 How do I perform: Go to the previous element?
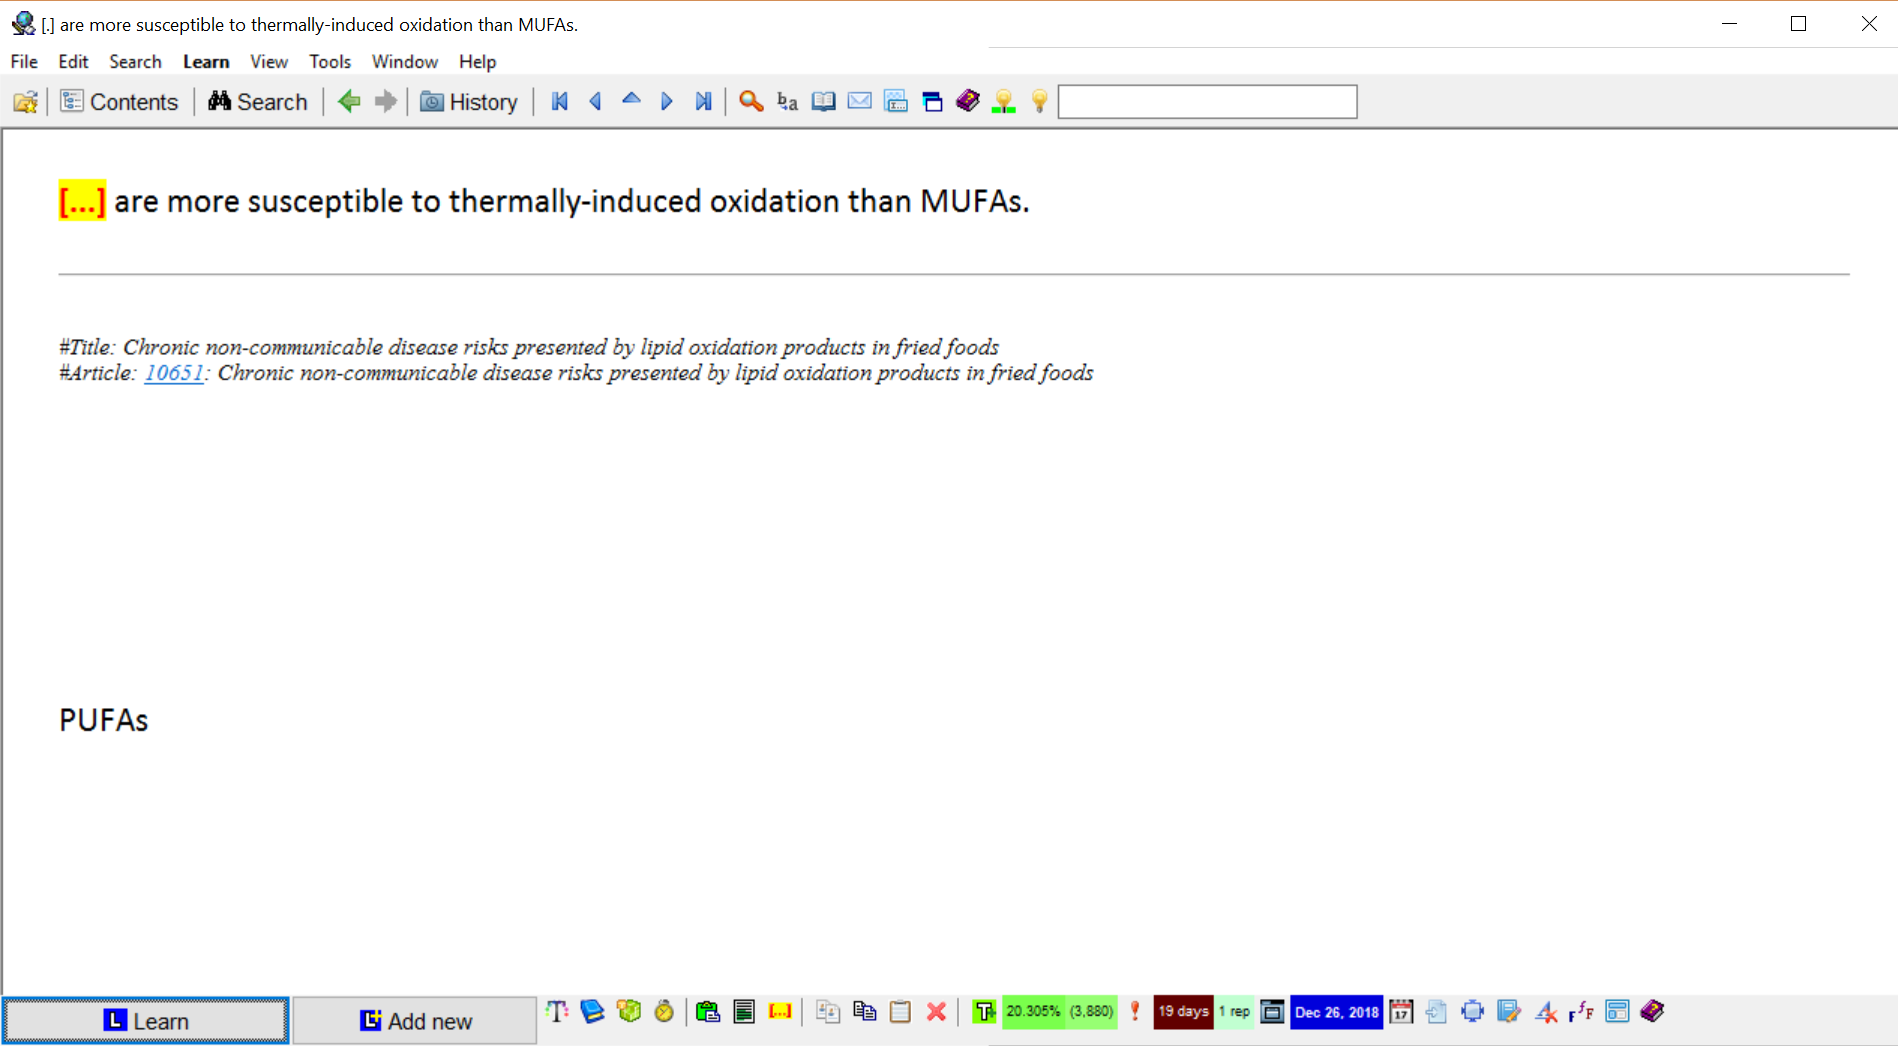pyautogui.click(x=596, y=101)
